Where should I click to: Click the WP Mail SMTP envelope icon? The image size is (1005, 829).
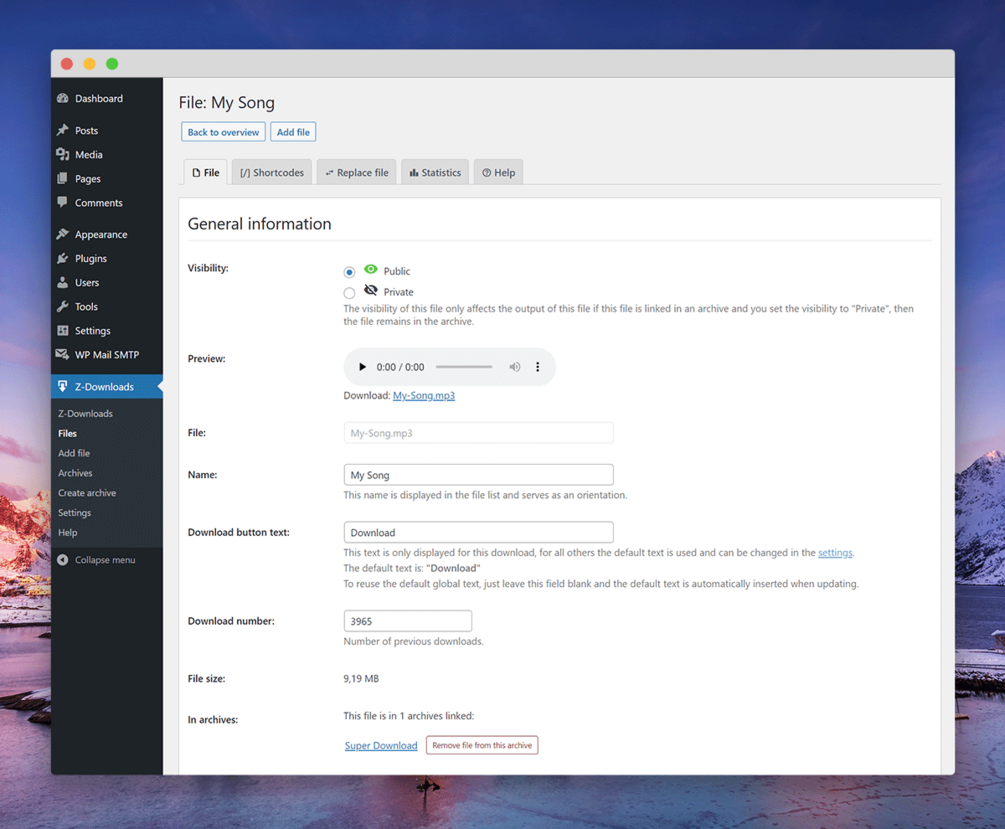coord(62,355)
